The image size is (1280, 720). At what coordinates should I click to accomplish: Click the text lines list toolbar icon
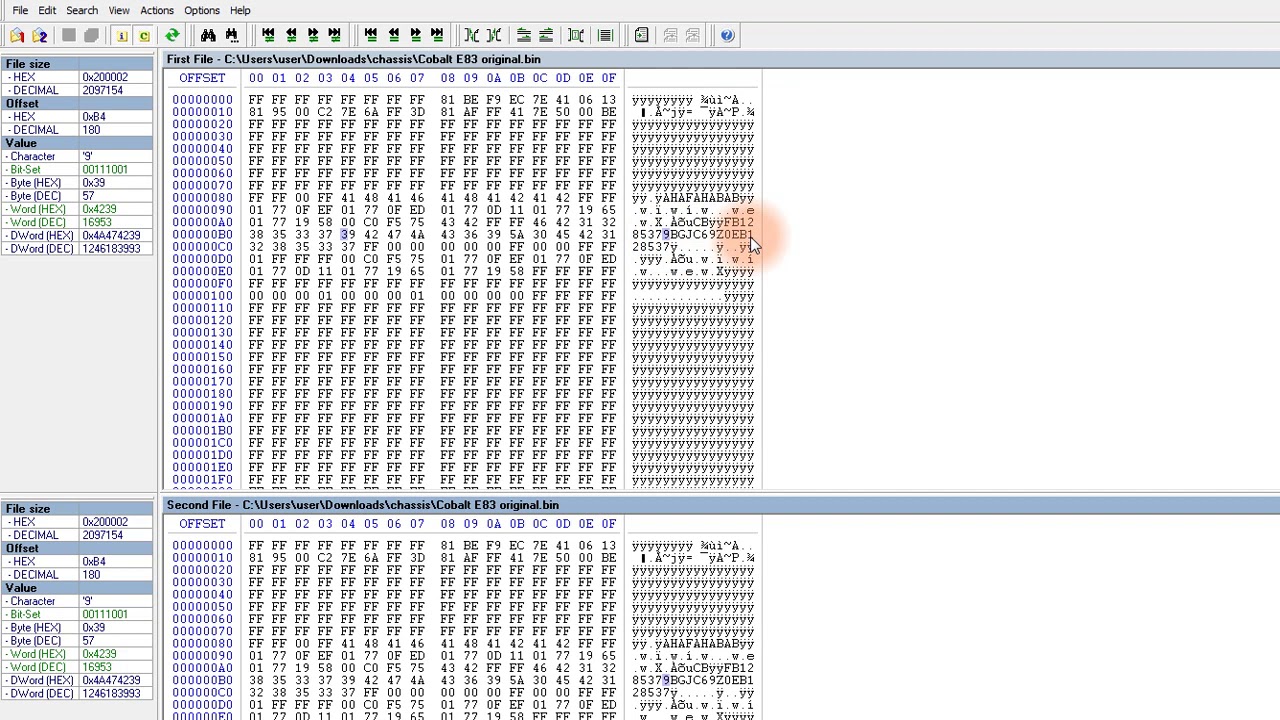605,36
